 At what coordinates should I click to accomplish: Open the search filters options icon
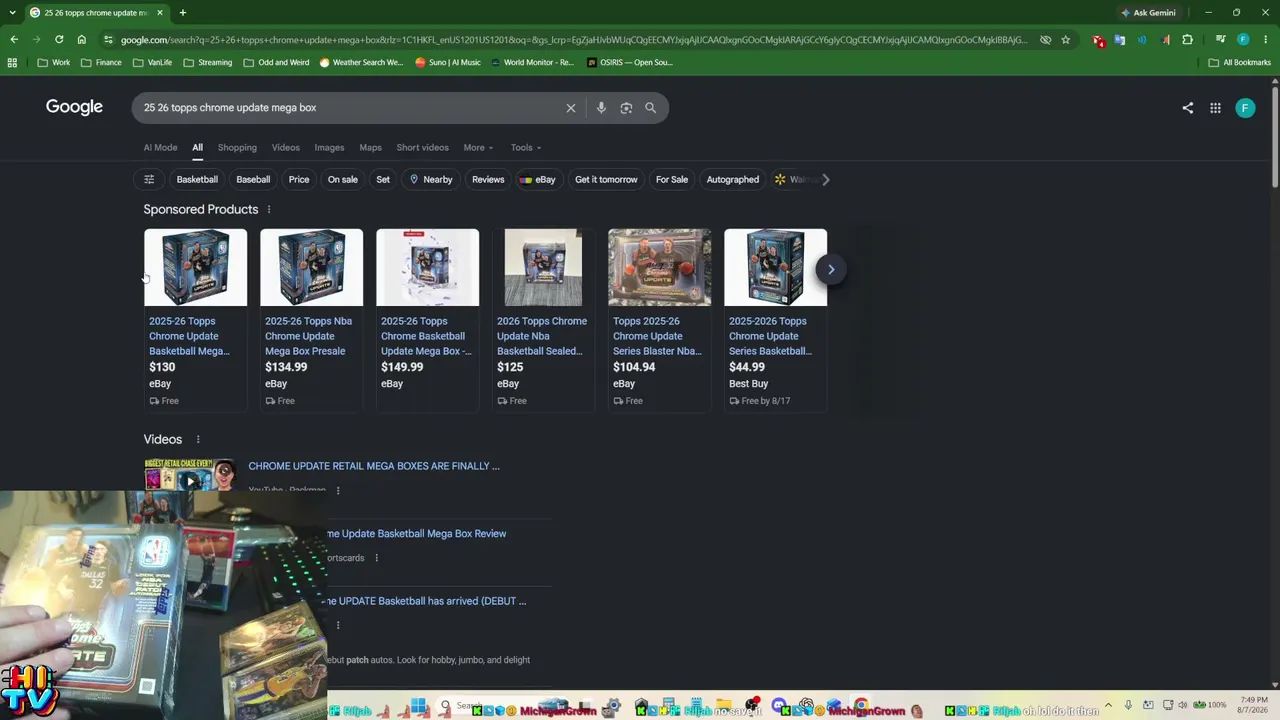[149, 180]
